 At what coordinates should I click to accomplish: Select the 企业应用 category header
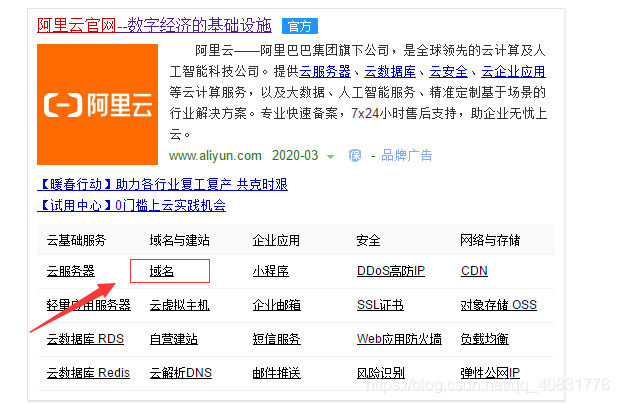pos(276,240)
